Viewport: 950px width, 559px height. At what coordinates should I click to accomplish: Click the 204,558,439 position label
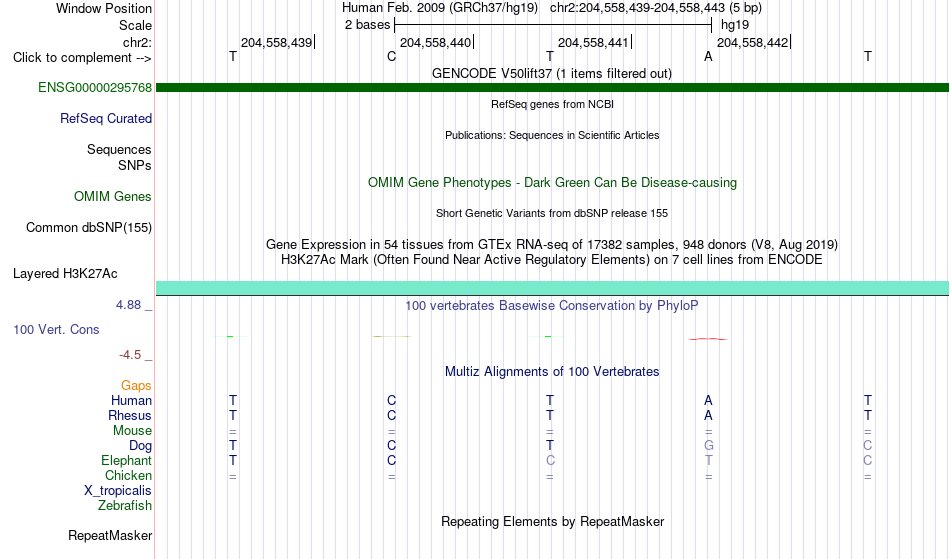point(277,43)
